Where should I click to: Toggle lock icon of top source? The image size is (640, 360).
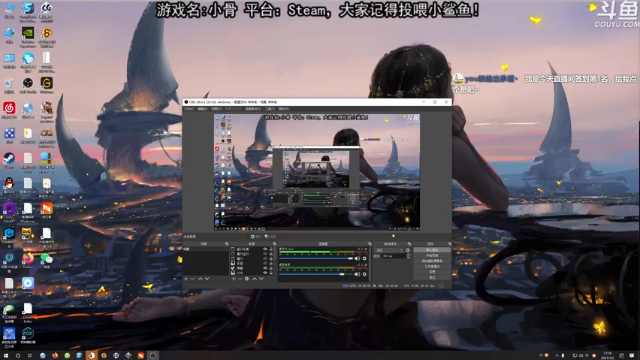pos(271,249)
